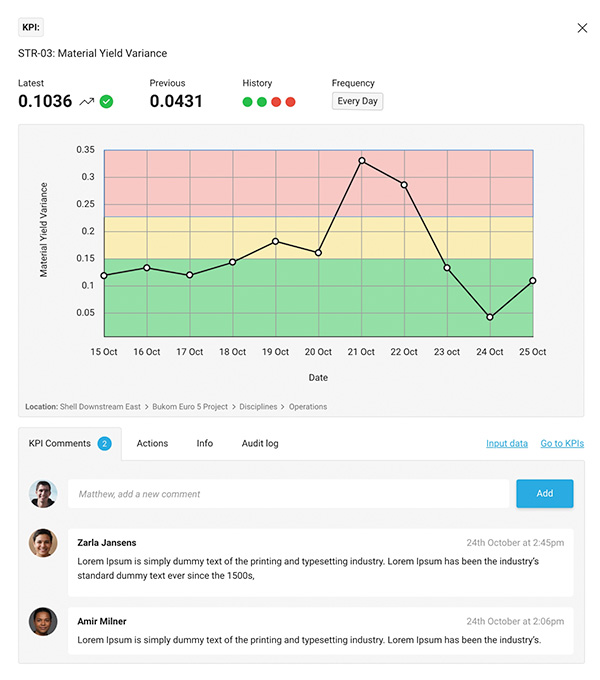Click the add a new comment field
The width and height of the screenshot is (600, 680).
point(288,494)
